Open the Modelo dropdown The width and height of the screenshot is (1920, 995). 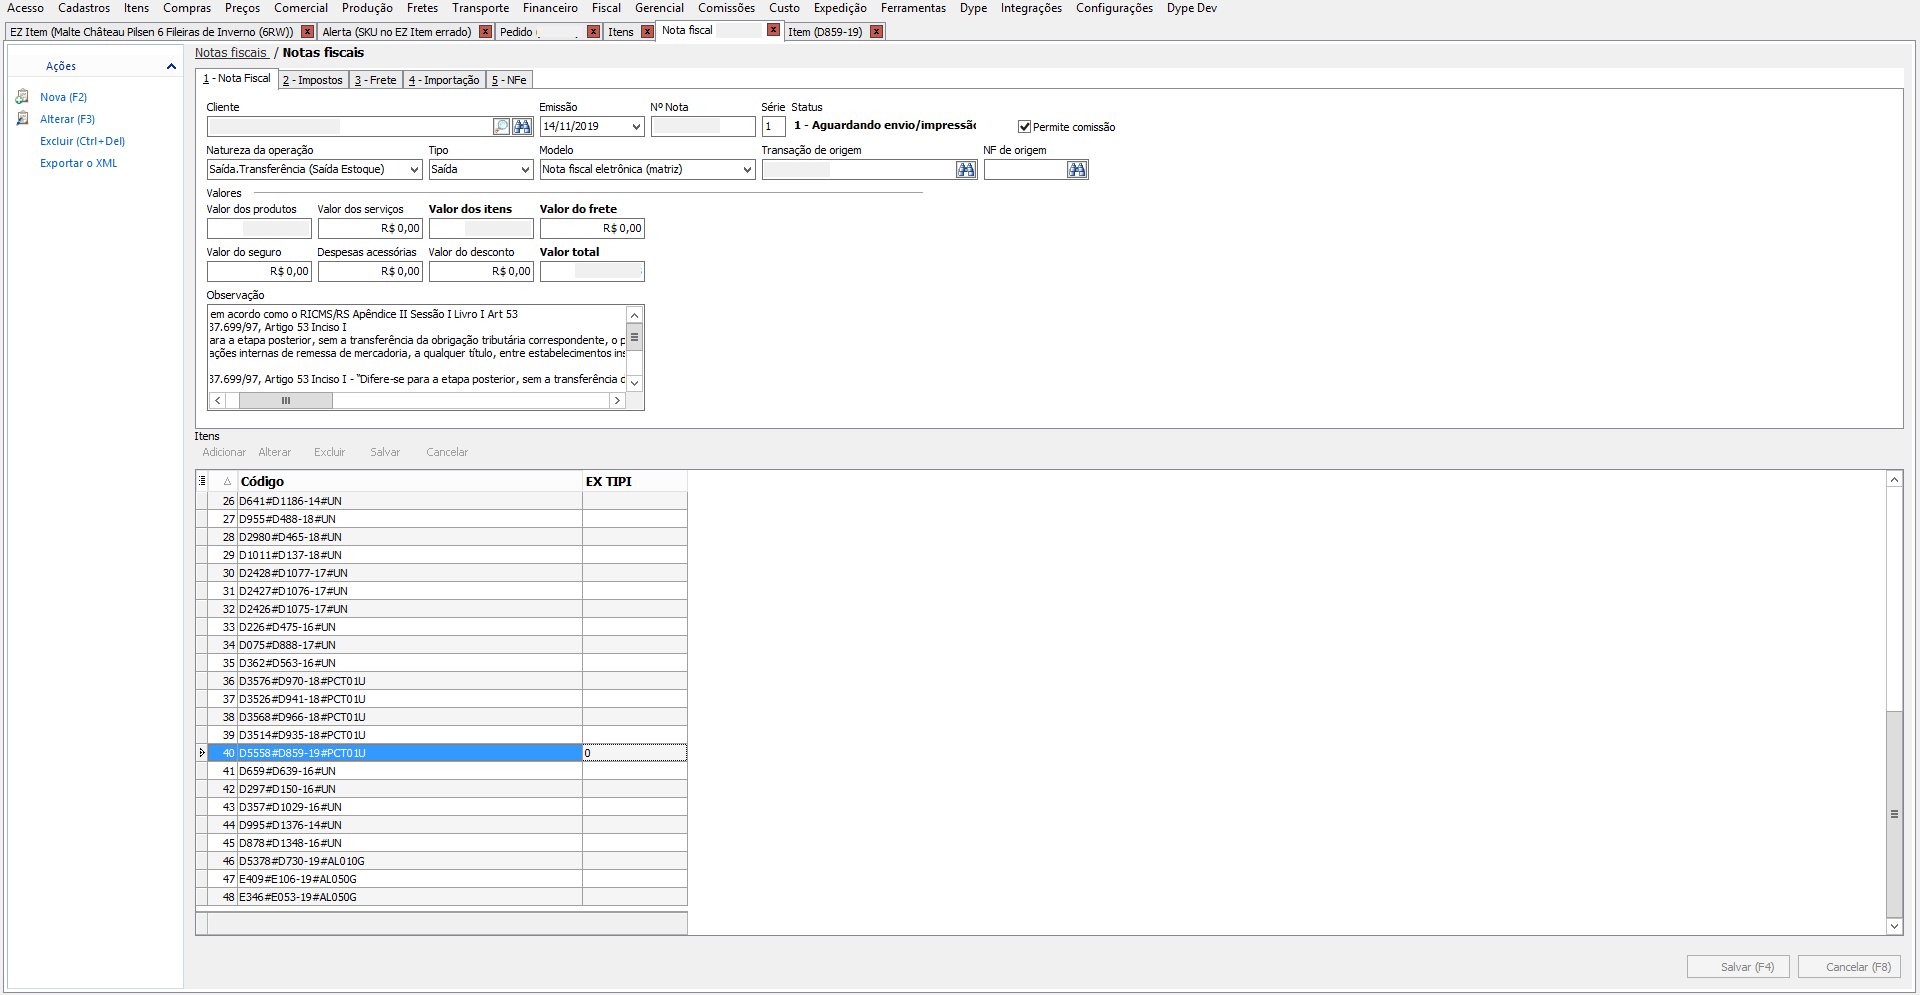pyautogui.click(x=747, y=170)
